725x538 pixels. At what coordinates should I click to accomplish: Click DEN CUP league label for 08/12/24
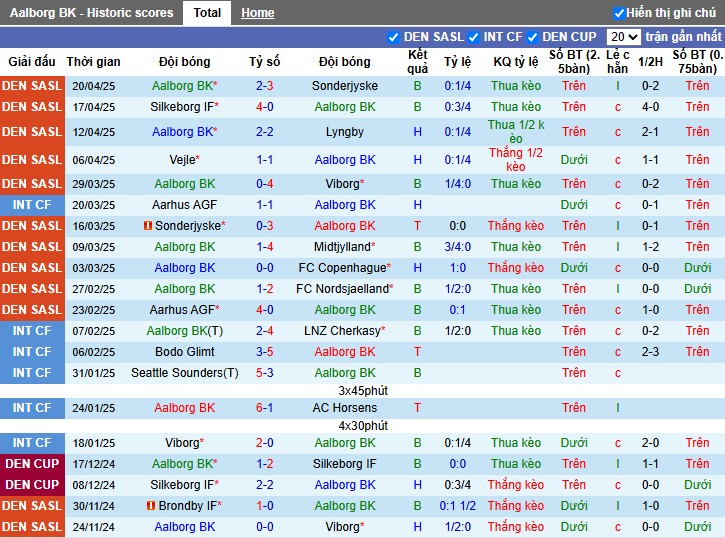[32, 485]
